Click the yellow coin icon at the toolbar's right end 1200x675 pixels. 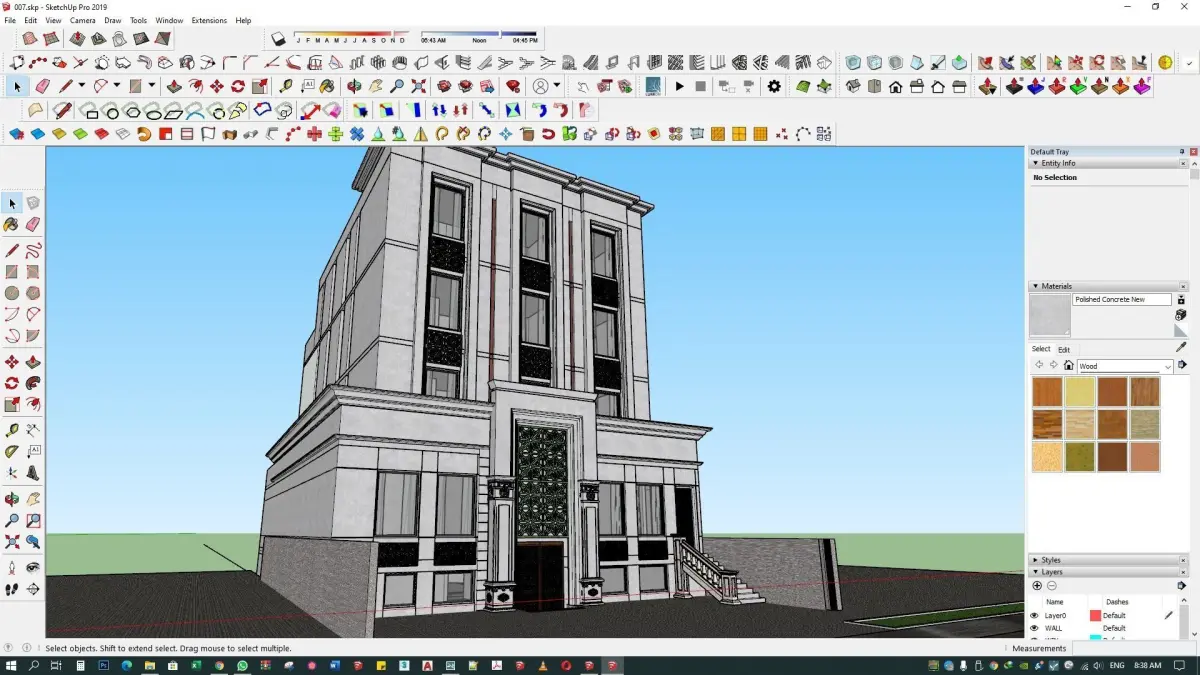pyautogui.click(x=1165, y=63)
